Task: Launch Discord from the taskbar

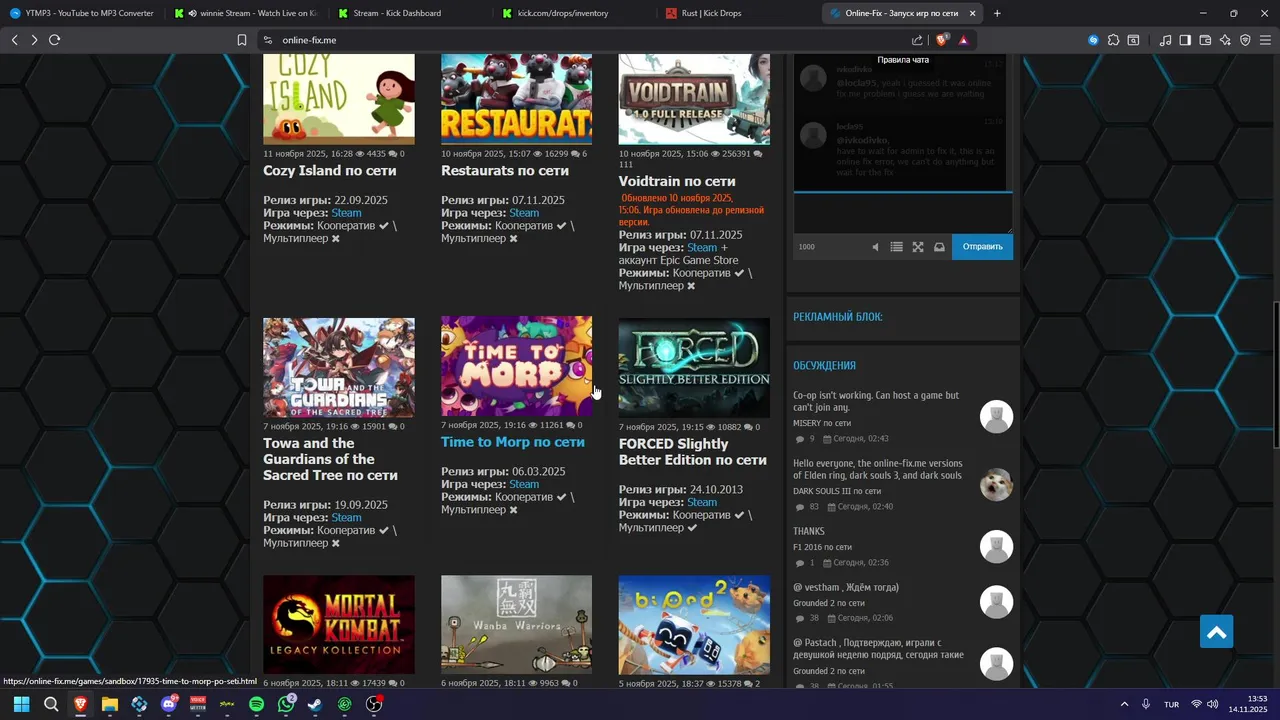Action: [x=168, y=704]
